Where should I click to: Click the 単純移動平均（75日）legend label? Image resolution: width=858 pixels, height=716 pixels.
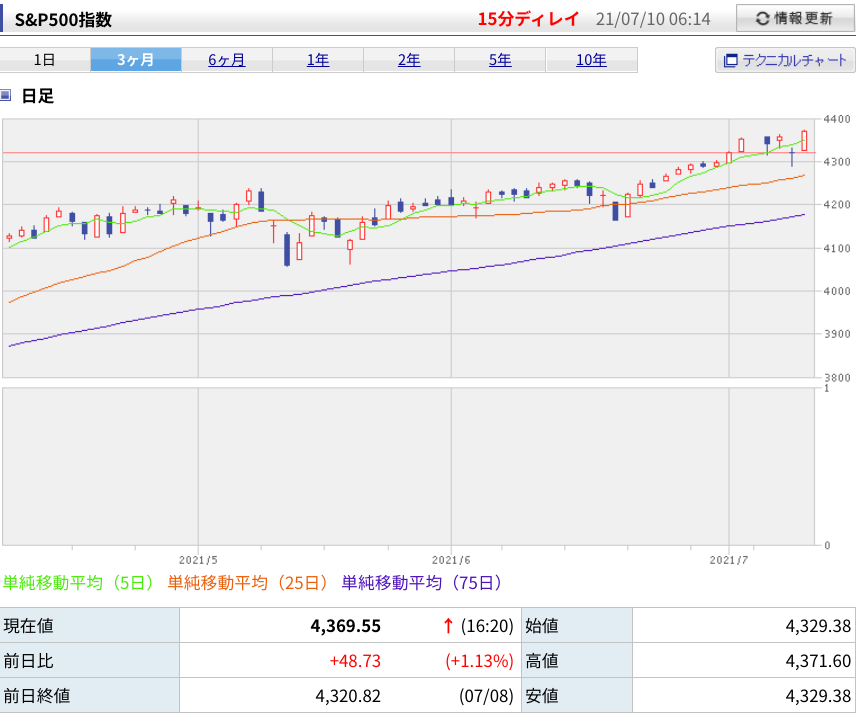pyautogui.click(x=421, y=582)
